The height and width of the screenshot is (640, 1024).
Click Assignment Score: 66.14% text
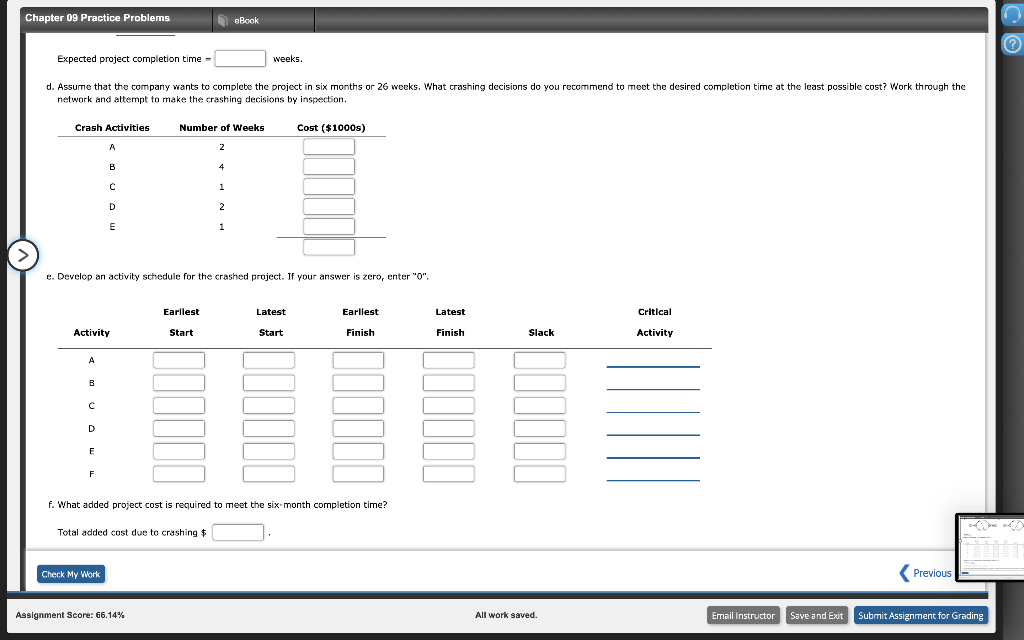click(70, 615)
